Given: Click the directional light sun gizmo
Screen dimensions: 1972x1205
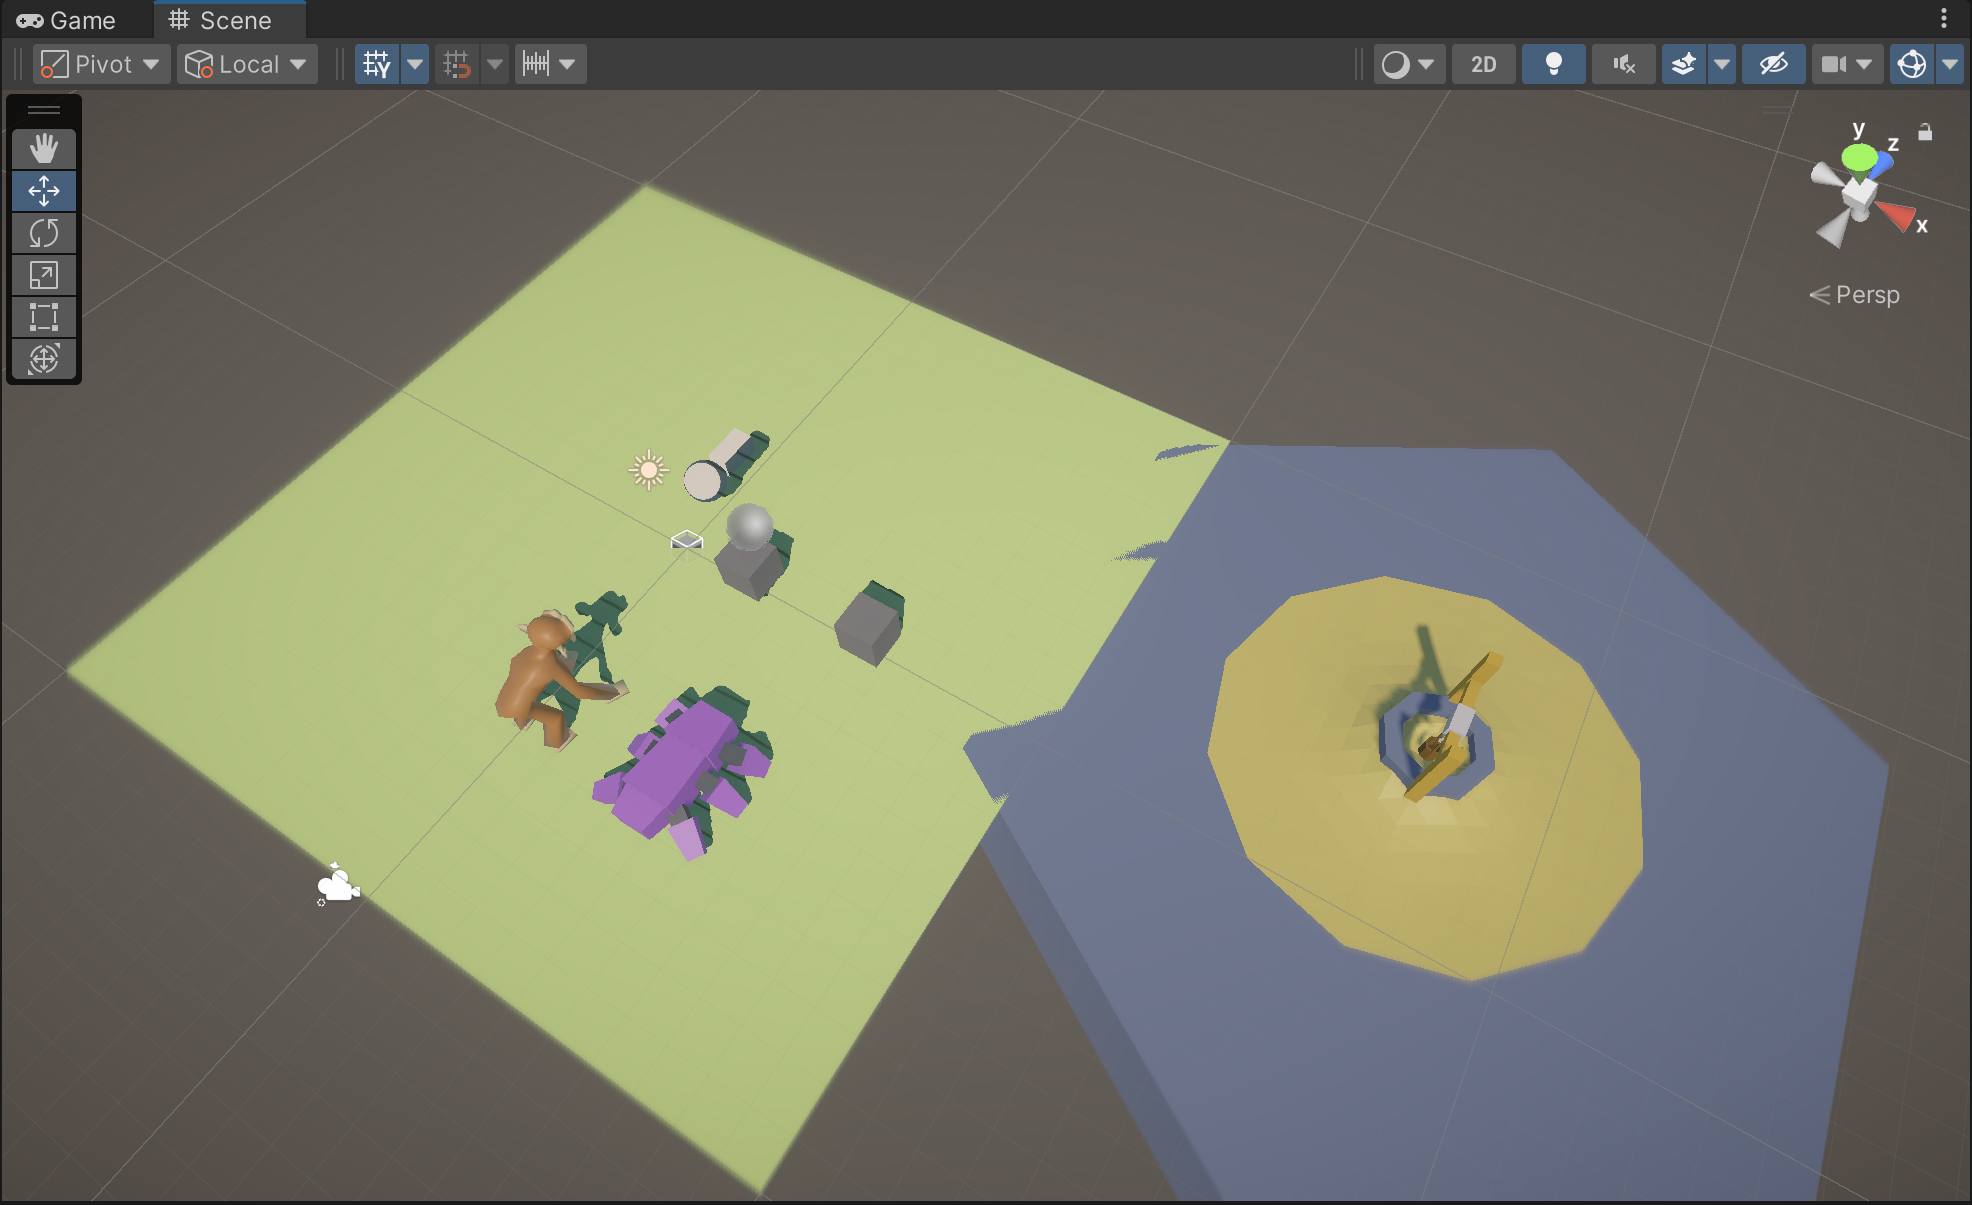Looking at the screenshot, I should [x=648, y=469].
